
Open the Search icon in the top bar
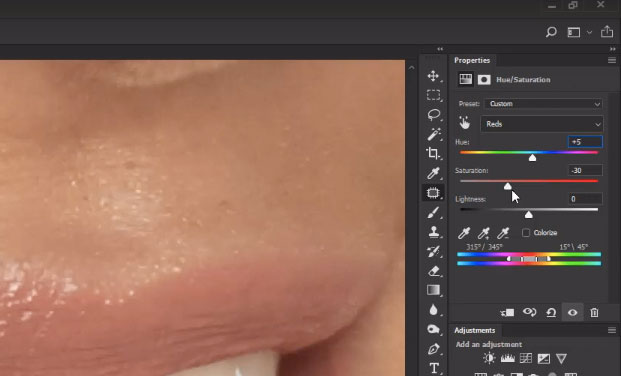coord(551,32)
